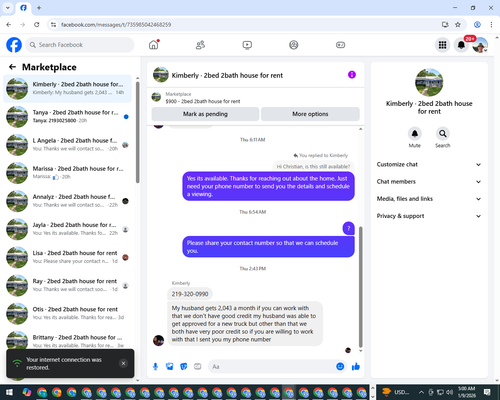Open Ray's conversation
This screenshot has width=500, height=400.
[67, 285]
